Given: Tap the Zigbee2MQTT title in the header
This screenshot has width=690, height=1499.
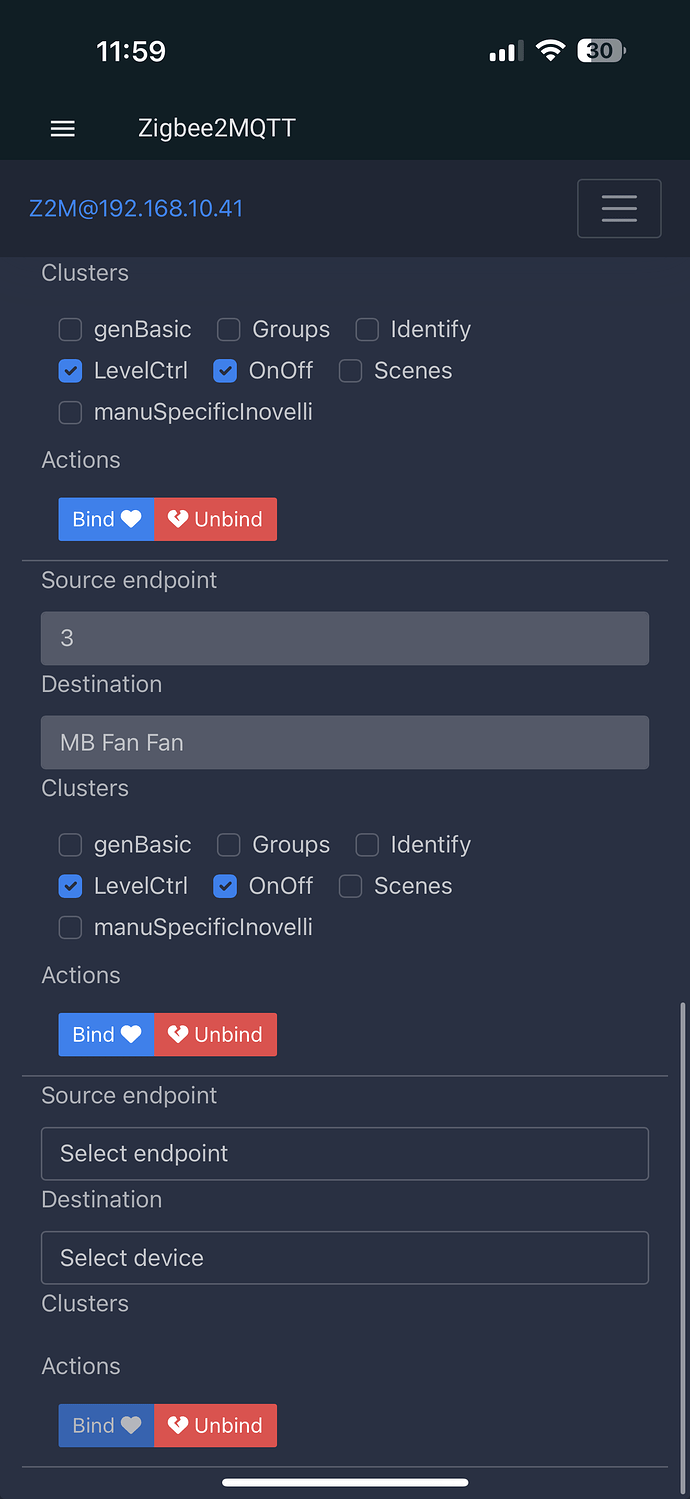Looking at the screenshot, I should (216, 129).
